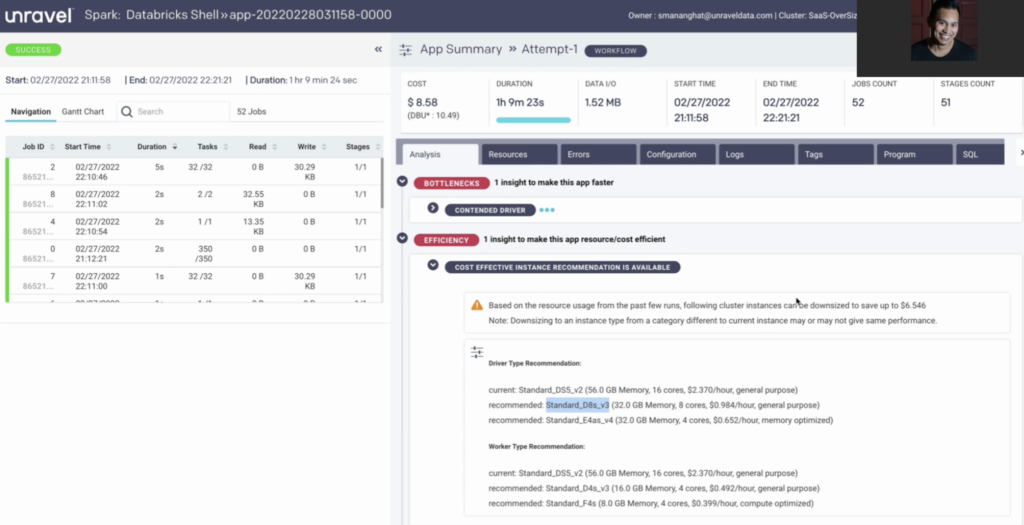Click the job table vertical scrollbar
The height and width of the screenshot is (525, 1024).
pos(382,183)
